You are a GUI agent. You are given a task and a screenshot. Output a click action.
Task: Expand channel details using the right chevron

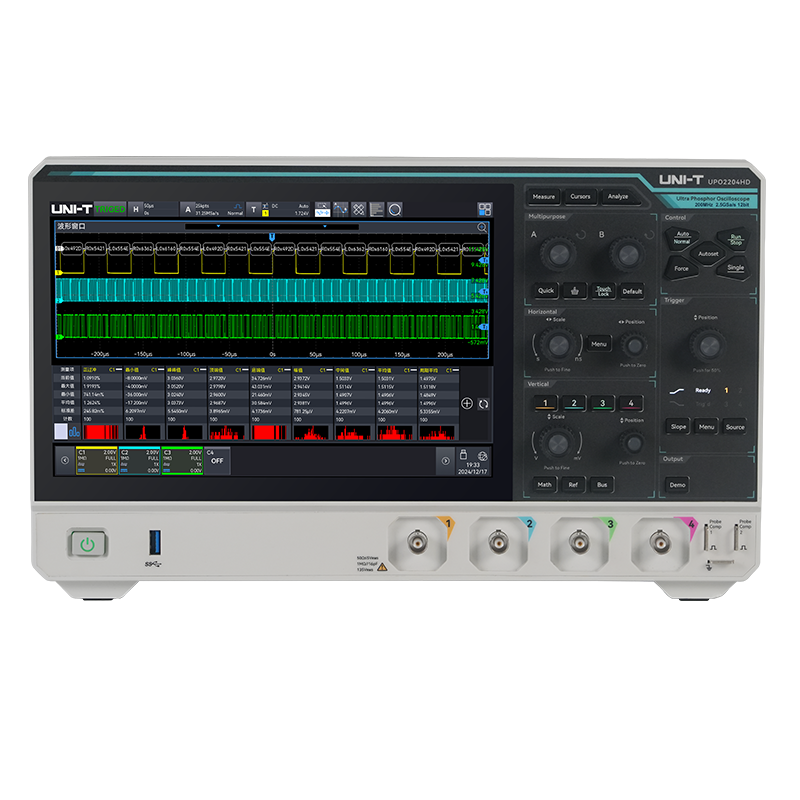445,460
